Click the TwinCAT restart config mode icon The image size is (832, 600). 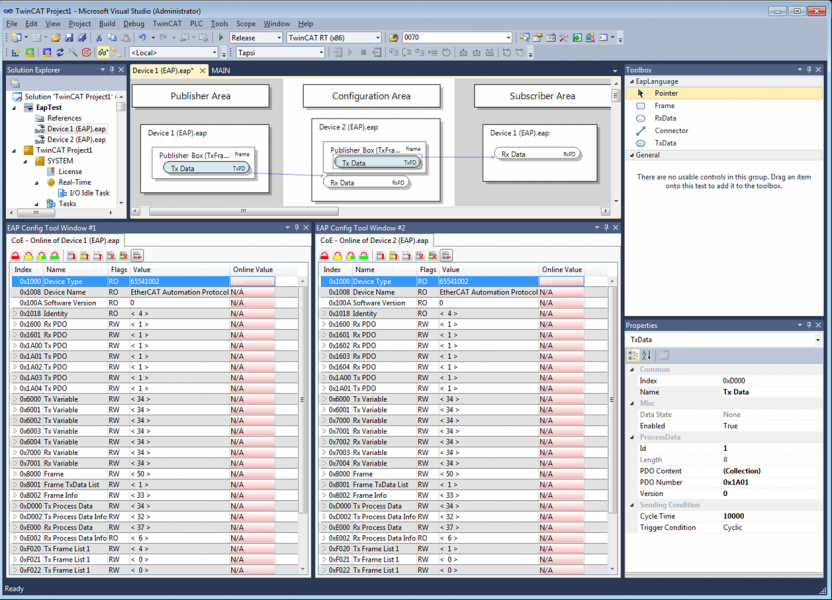[x=47, y=53]
